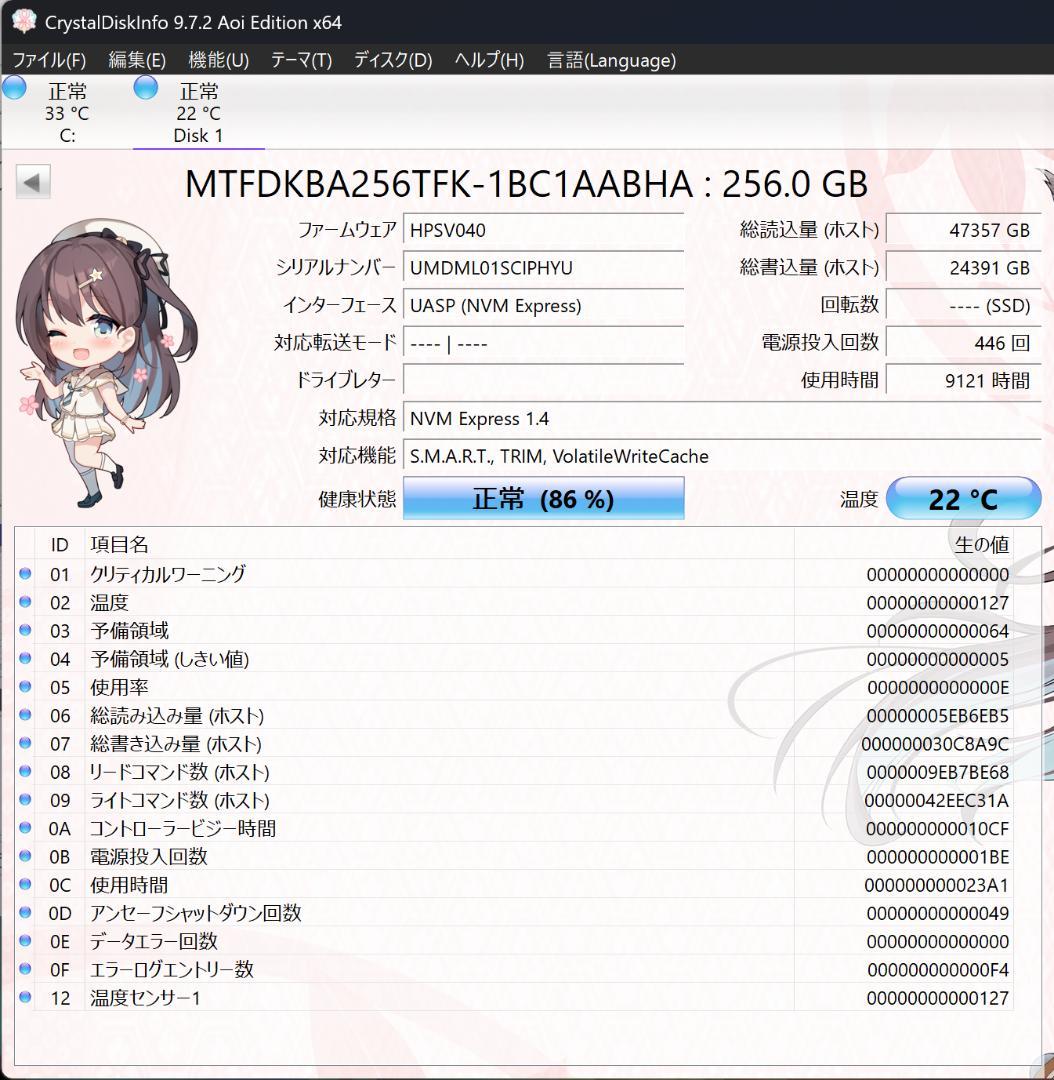Viewport: 1054px width, 1080px height.
Task: Click status dot for 05 使用率 row
Action: (x=25, y=686)
